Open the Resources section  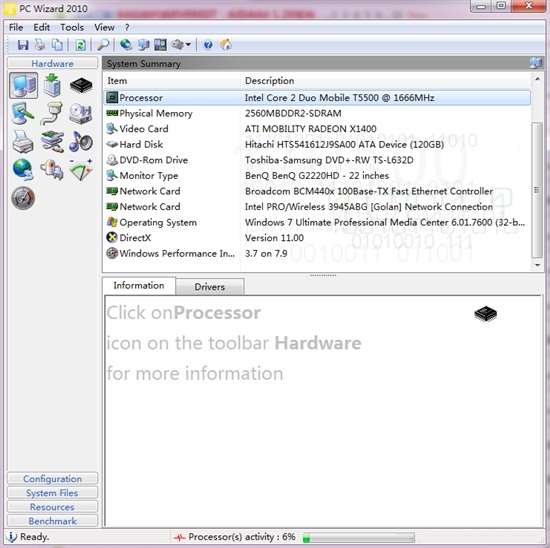coord(52,507)
